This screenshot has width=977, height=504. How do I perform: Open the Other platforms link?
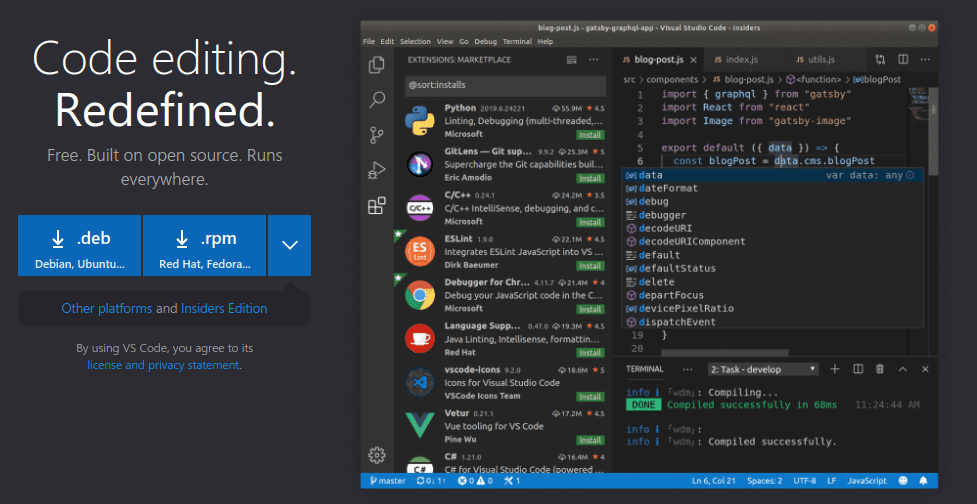pos(107,308)
